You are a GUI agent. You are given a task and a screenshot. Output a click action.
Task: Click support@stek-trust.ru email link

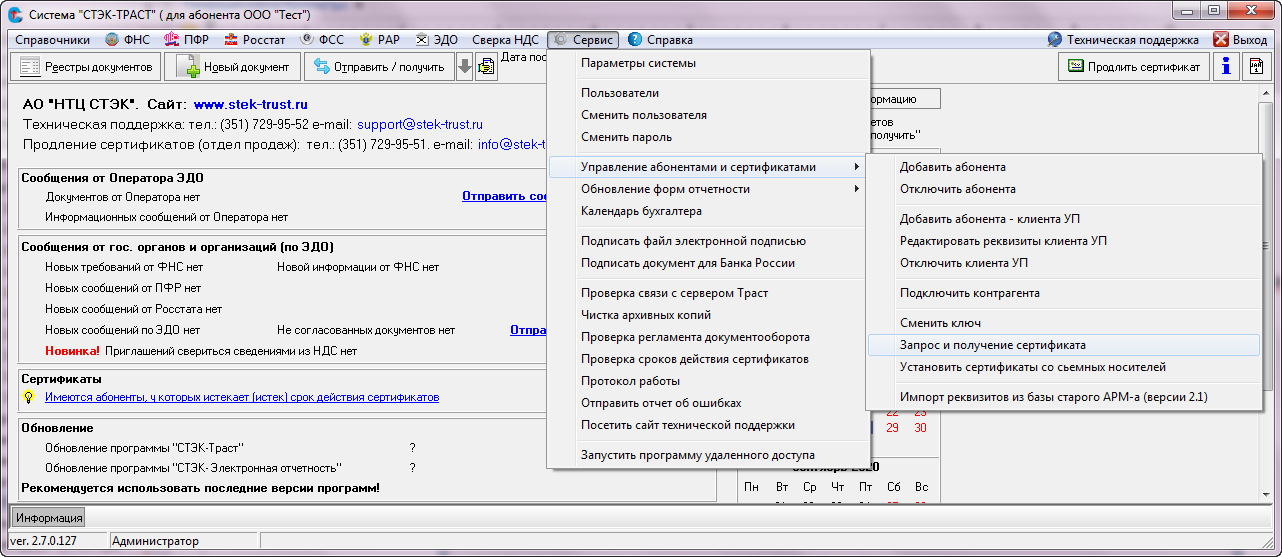pos(420,125)
